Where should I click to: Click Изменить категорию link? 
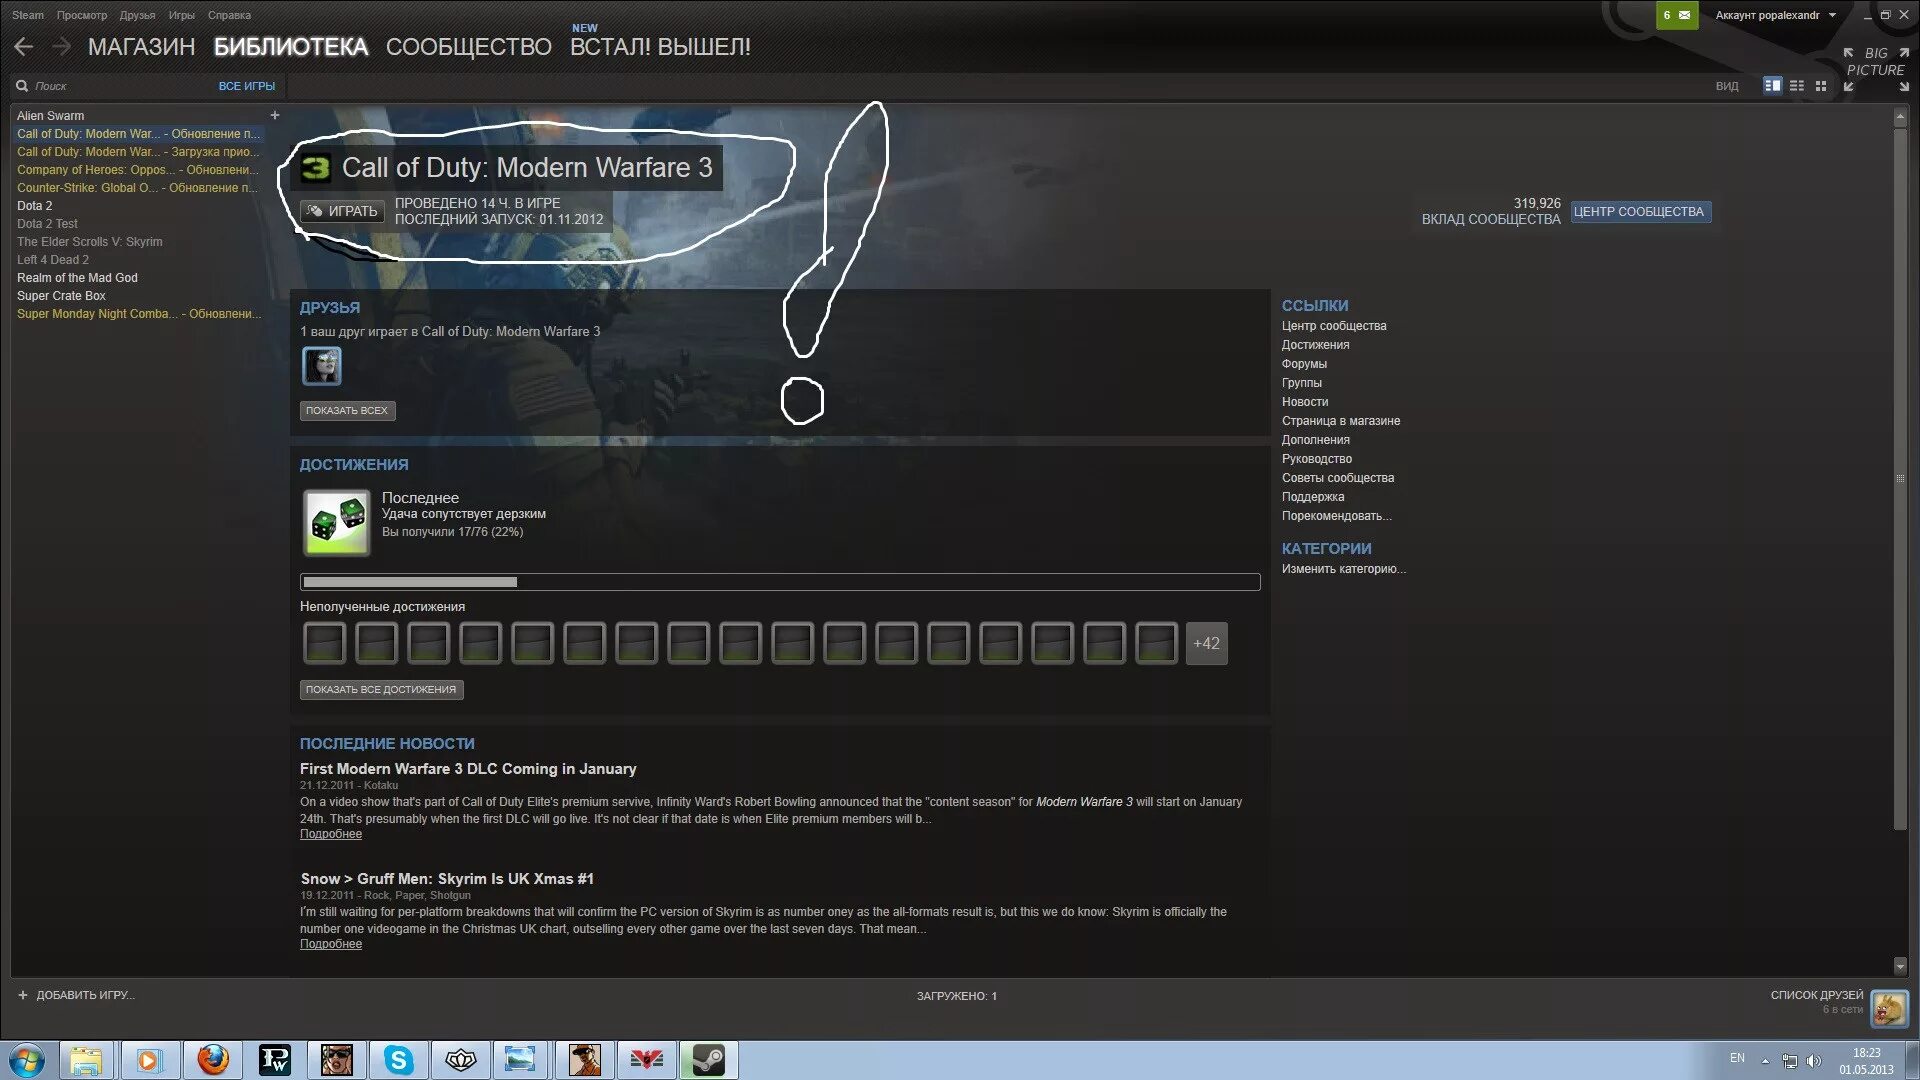[x=1343, y=569]
